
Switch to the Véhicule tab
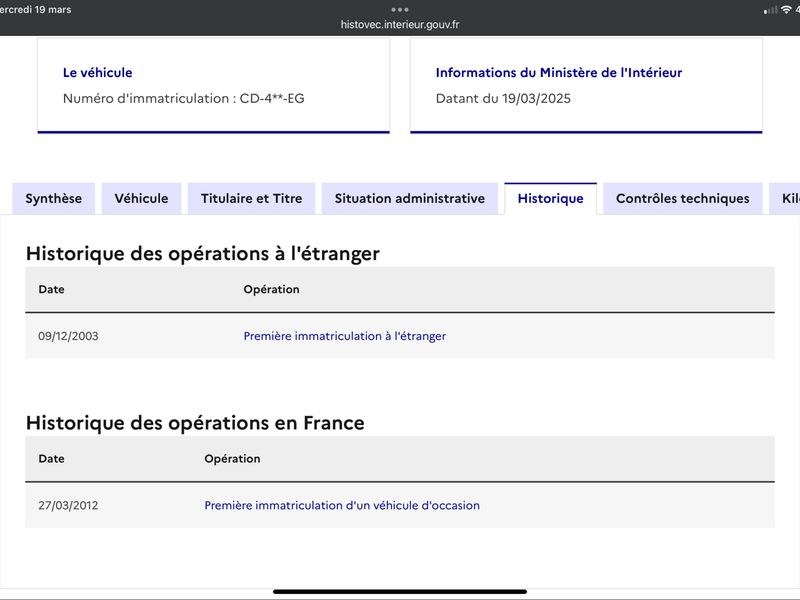click(141, 198)
